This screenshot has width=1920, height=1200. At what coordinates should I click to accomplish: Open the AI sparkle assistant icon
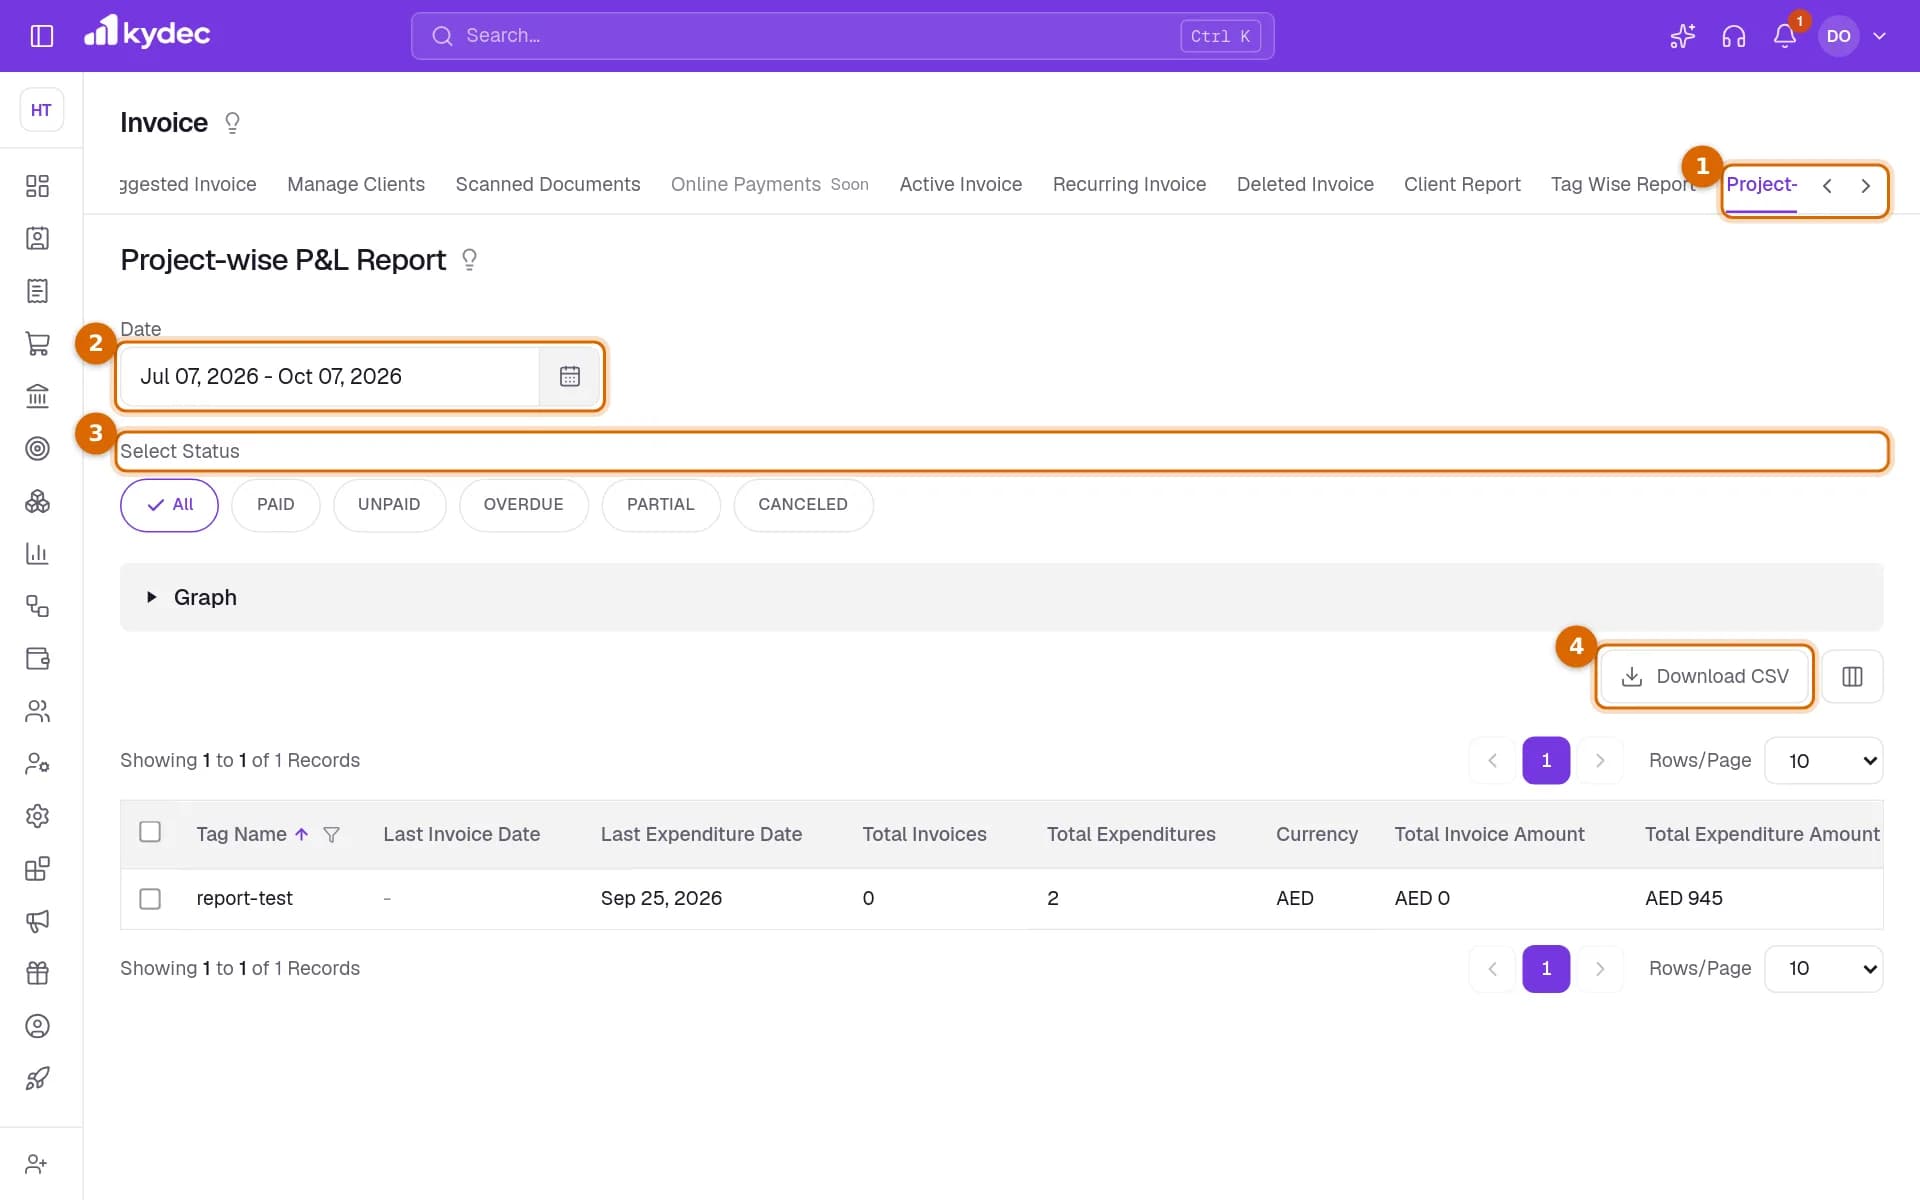1683,36
